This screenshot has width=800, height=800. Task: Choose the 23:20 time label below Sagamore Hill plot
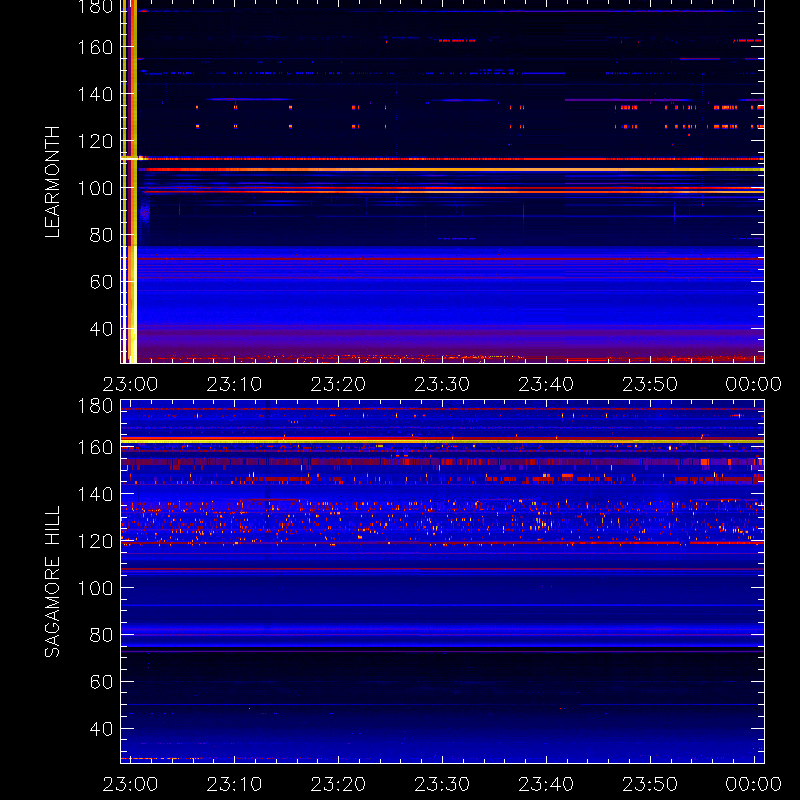(x=338, y=784)
